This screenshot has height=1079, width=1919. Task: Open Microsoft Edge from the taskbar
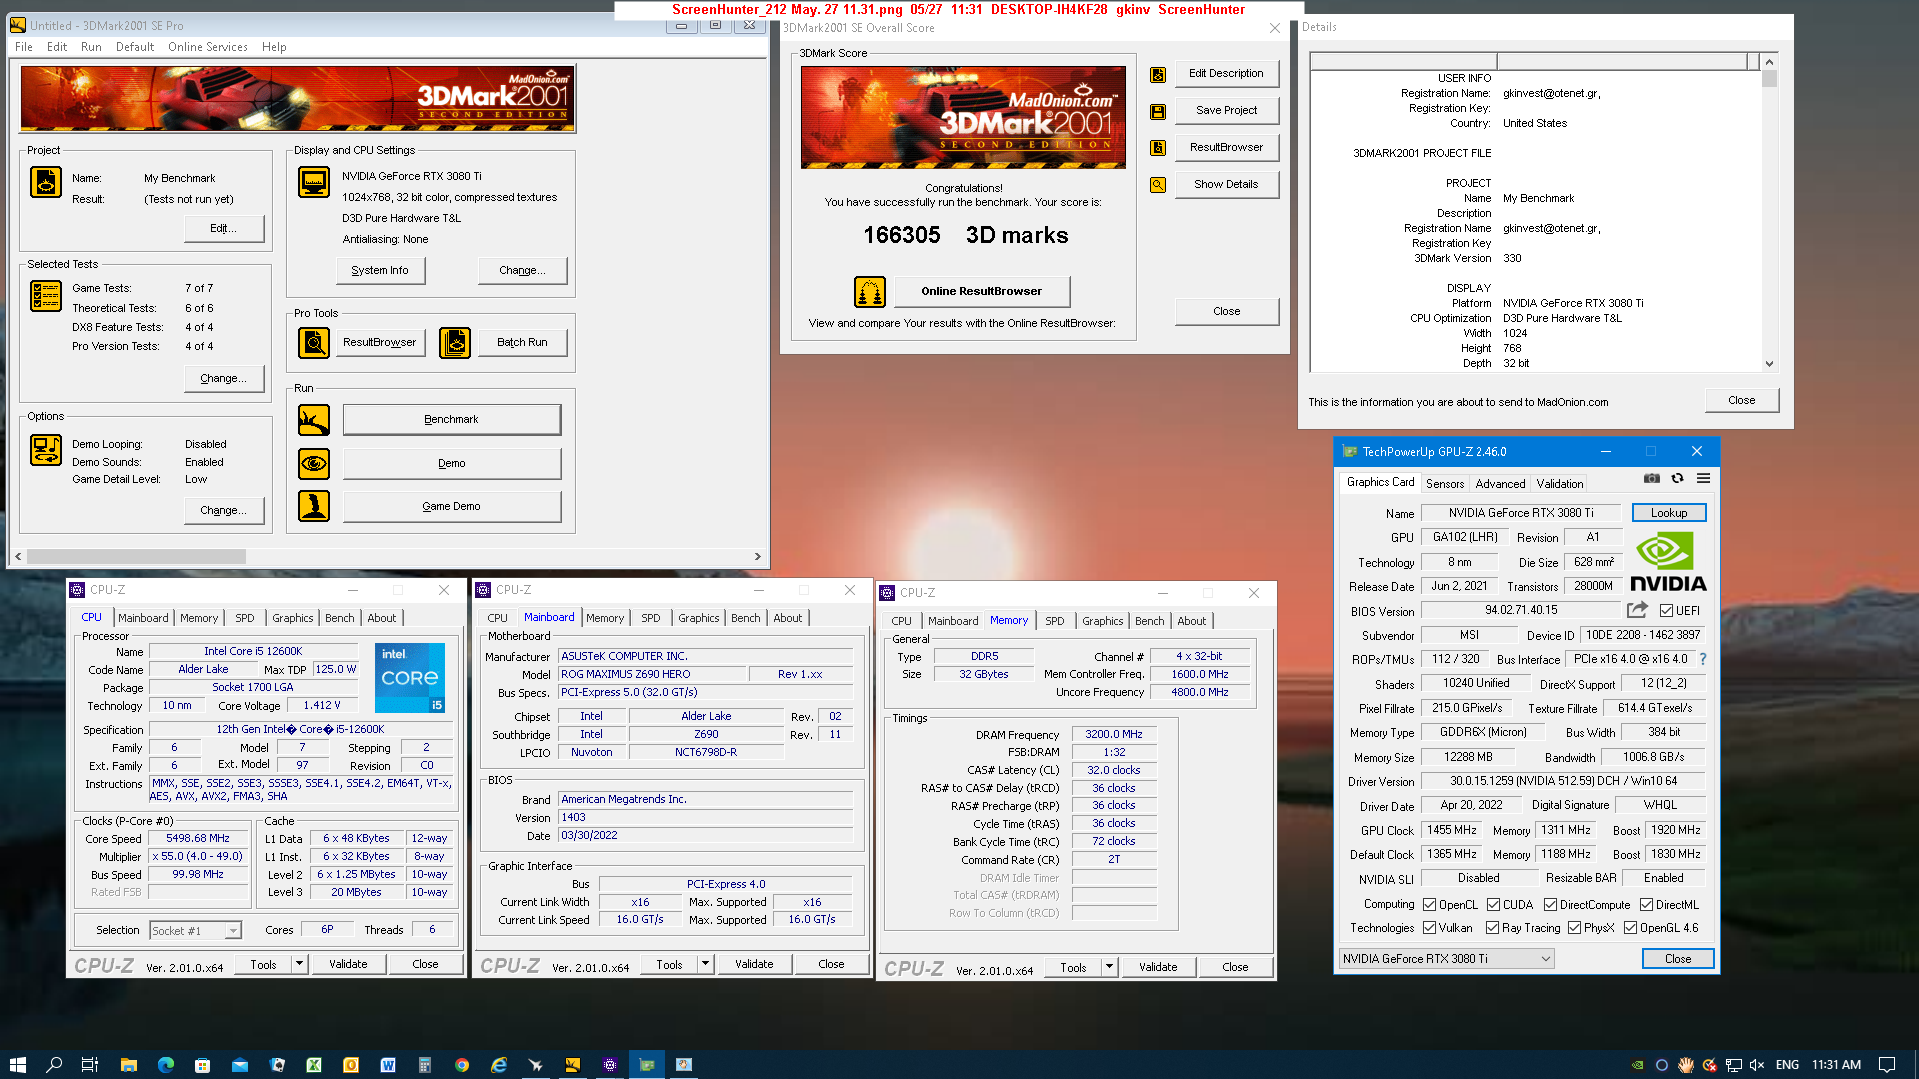(x=166, y=1065)
